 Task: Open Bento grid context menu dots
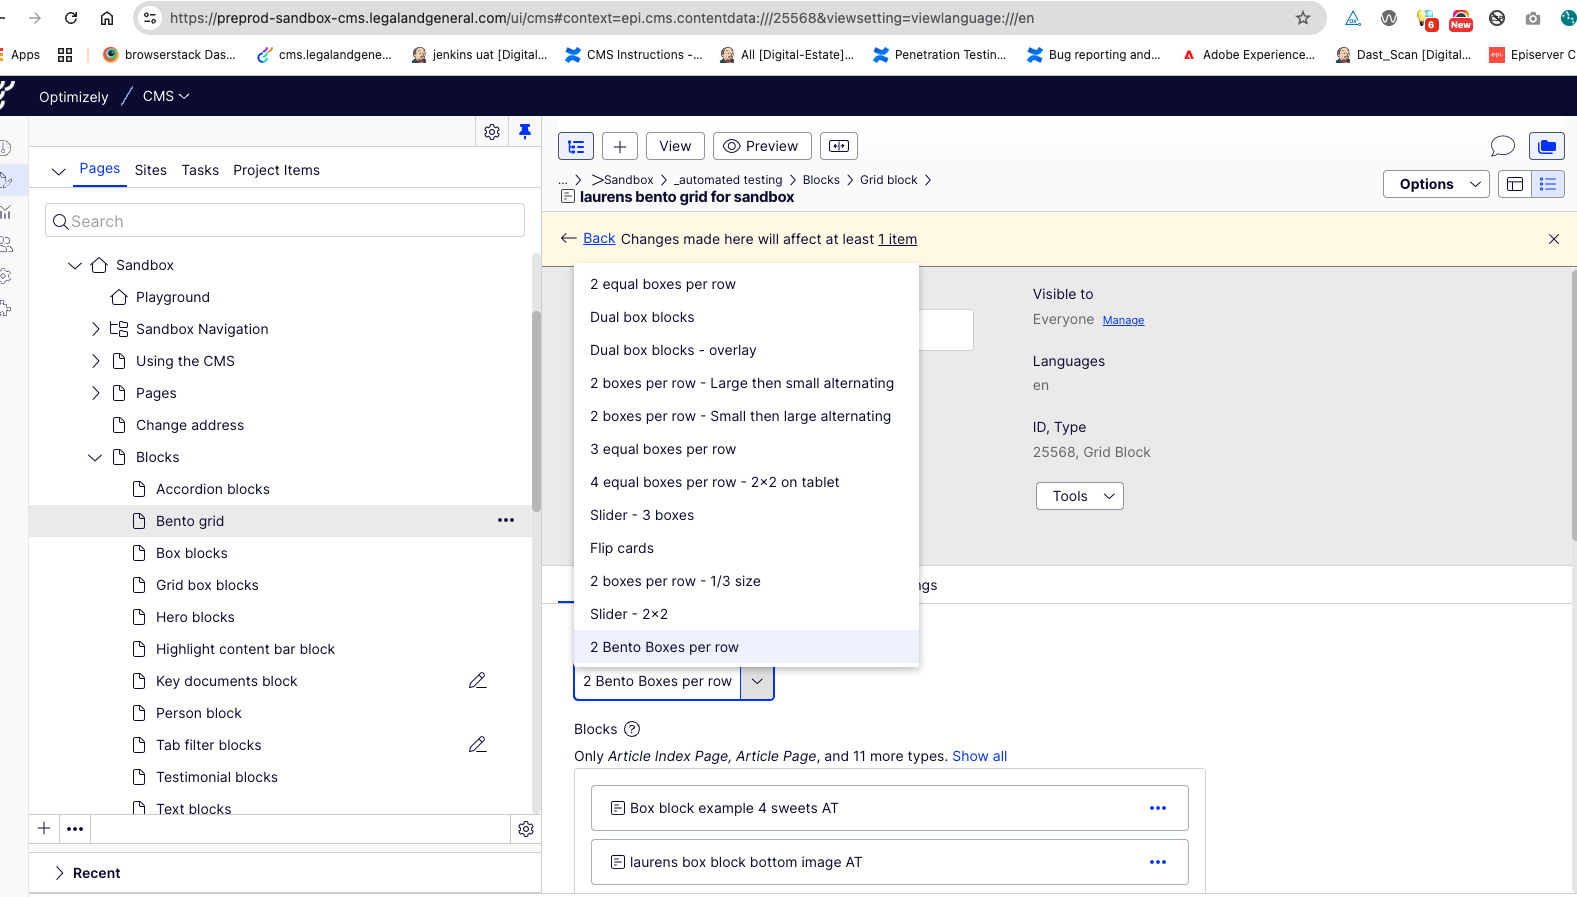pyautogui.click(x=506, y=521)
